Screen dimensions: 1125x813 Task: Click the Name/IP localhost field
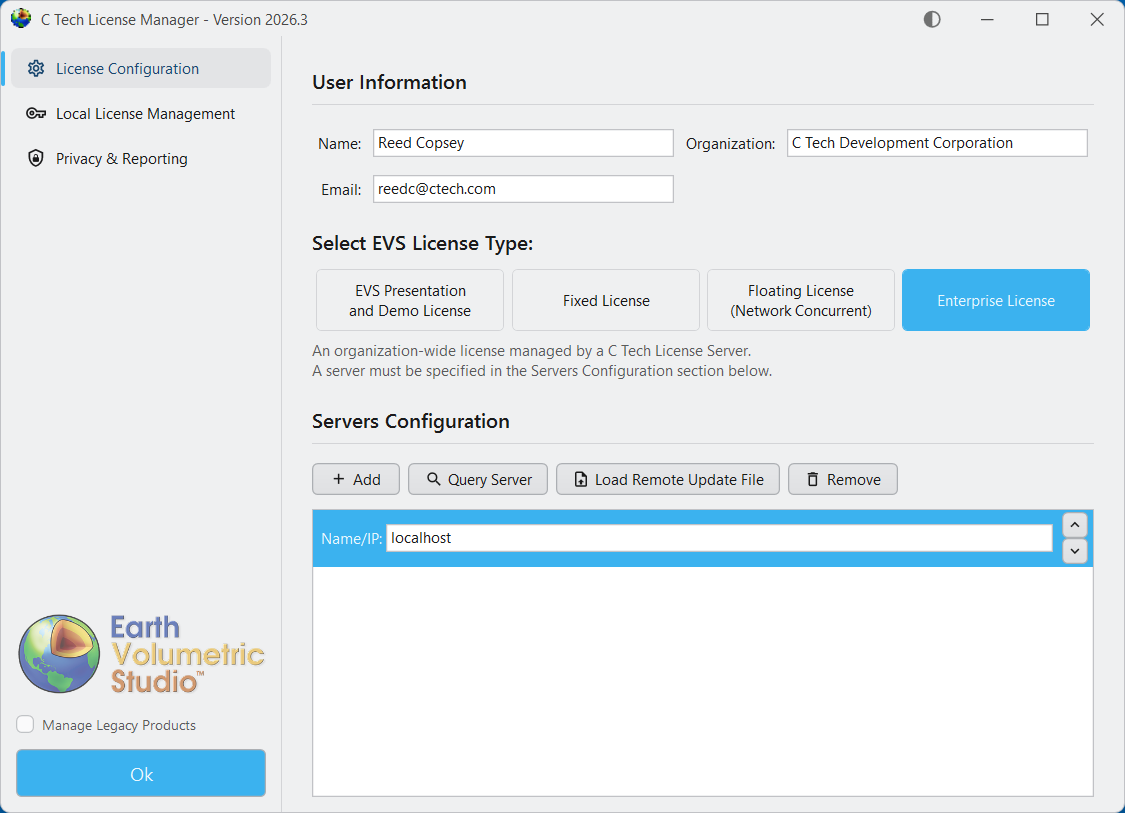click(x=718, y=537)
